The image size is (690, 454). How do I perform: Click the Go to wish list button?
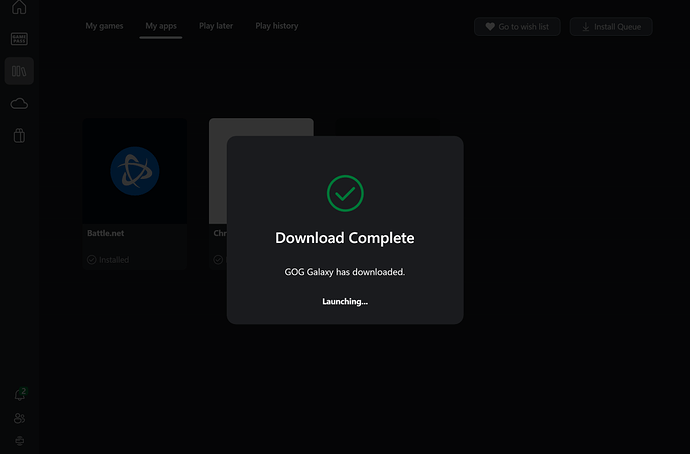517,27
